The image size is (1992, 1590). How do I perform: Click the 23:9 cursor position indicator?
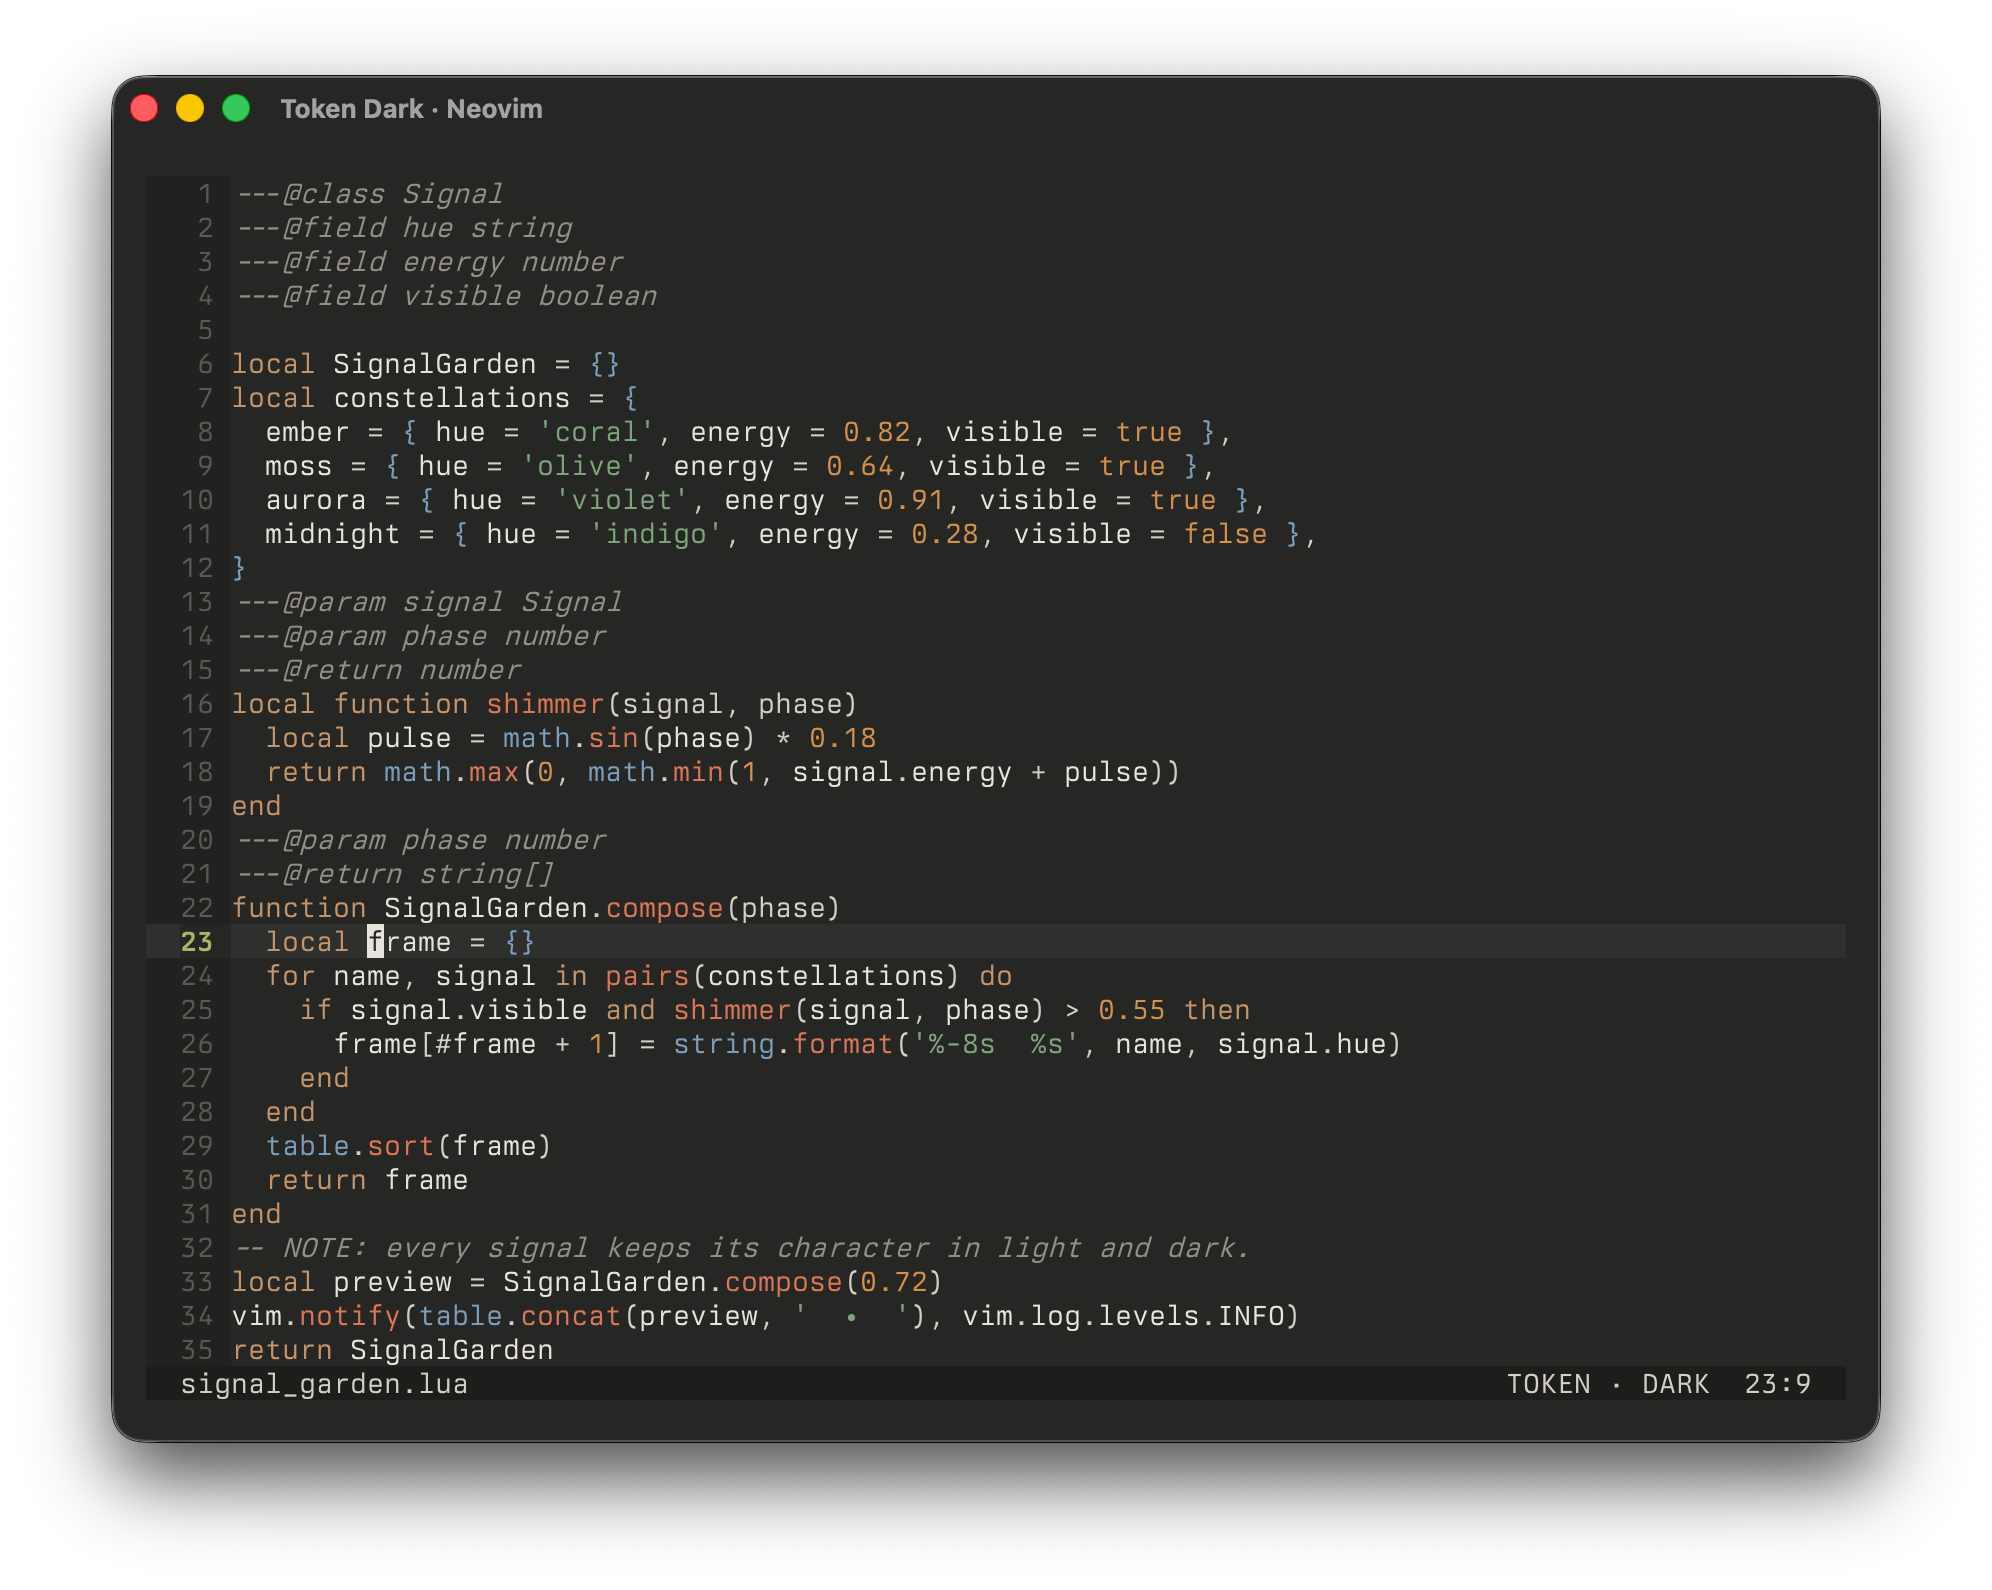[1778, 1384]
